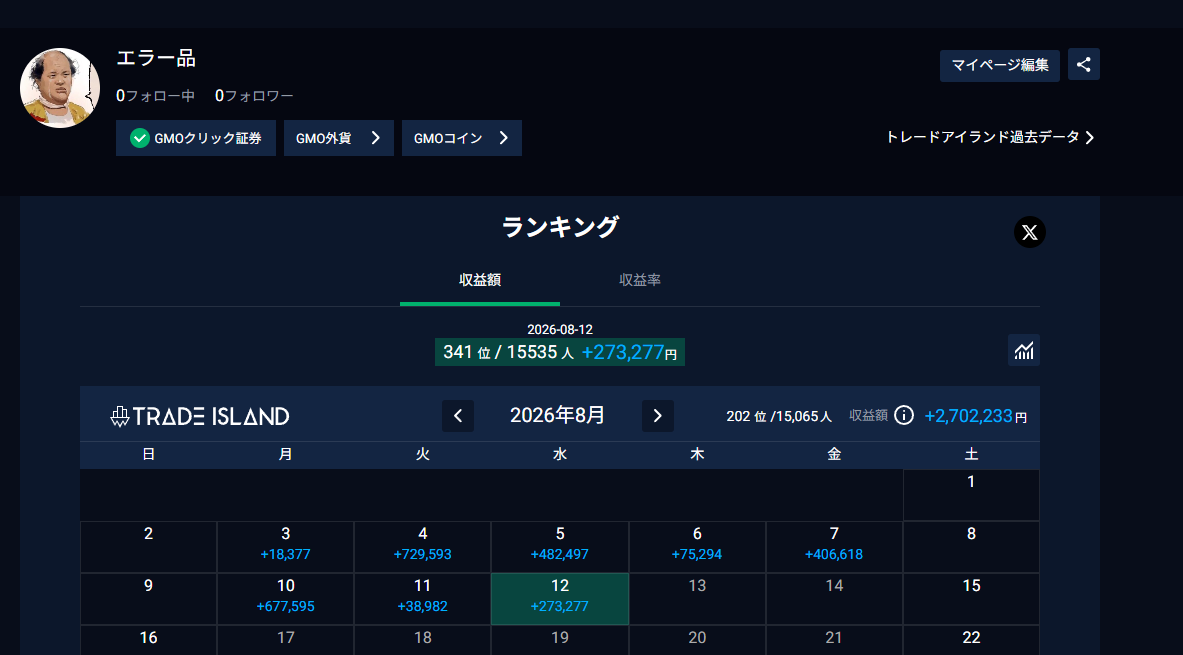Select August 10 cell with +677,595
This screenshot has height=655, width=1183.
[x=285, y=599]
